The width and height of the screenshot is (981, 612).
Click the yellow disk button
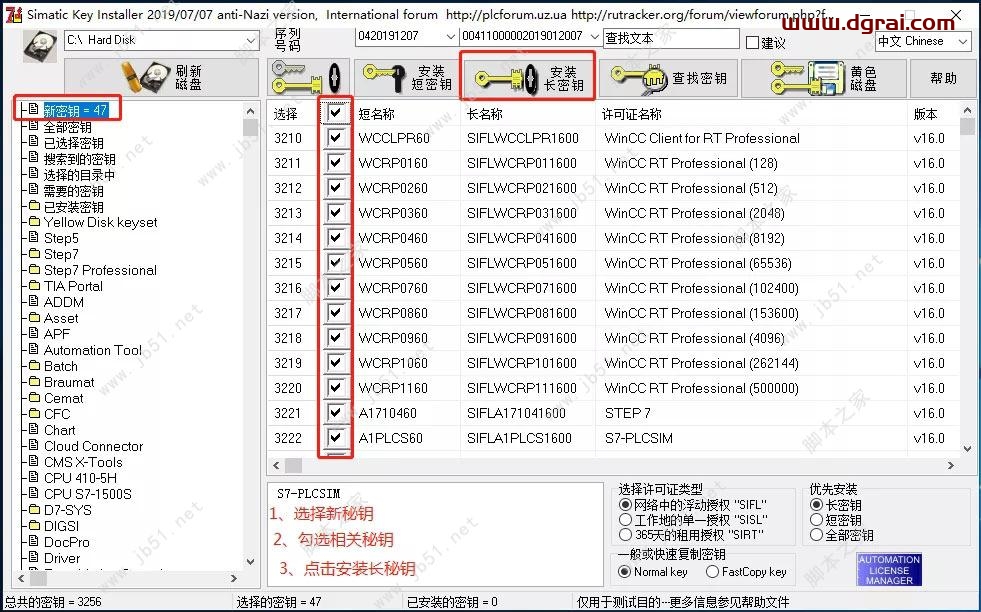pyautogui.click(x=823, y=78)
